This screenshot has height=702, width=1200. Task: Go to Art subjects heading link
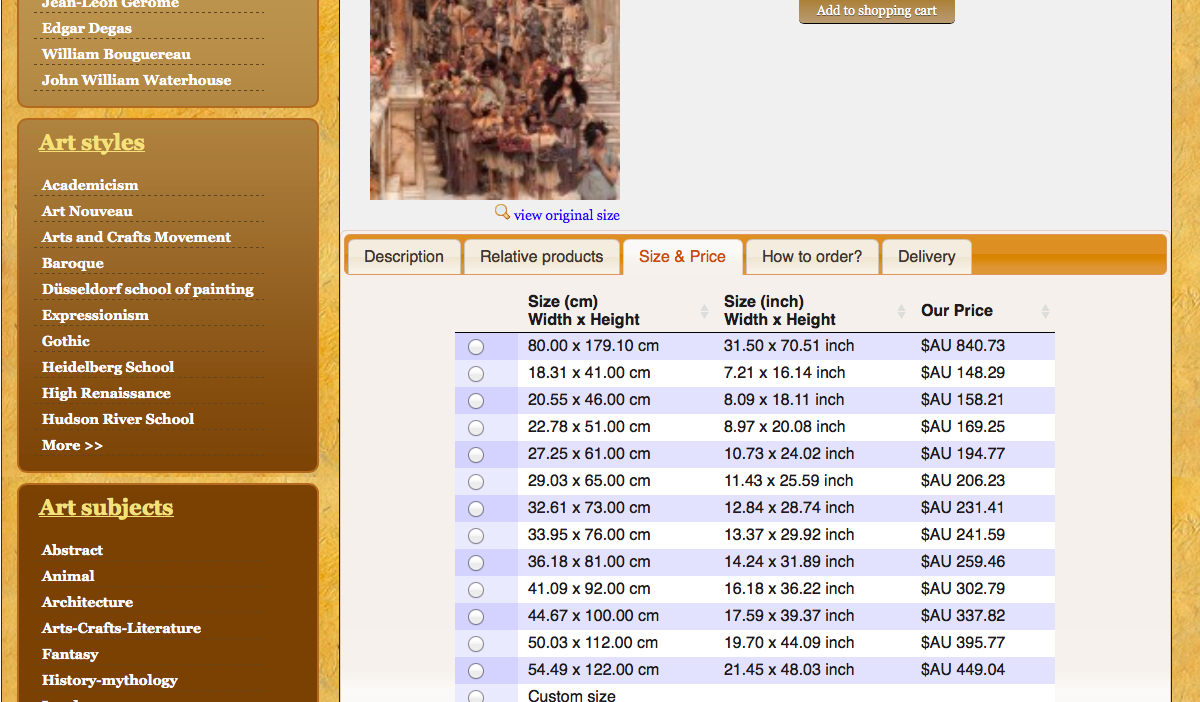(106, 508)
